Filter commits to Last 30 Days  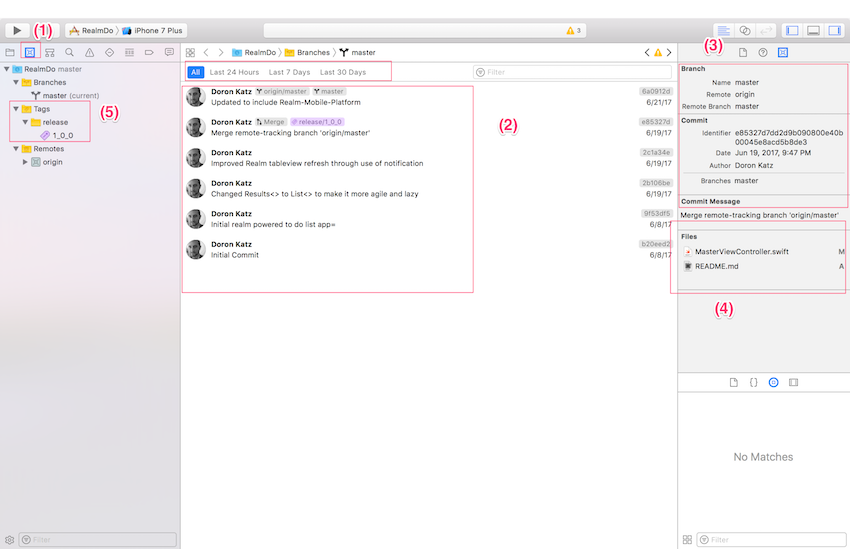[x=343, y=72]
